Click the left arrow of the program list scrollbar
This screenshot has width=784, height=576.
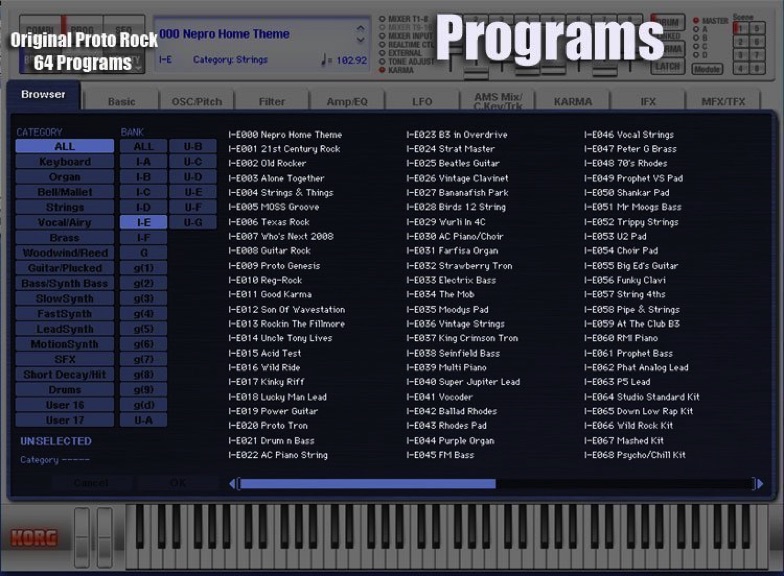click(232, 484)
